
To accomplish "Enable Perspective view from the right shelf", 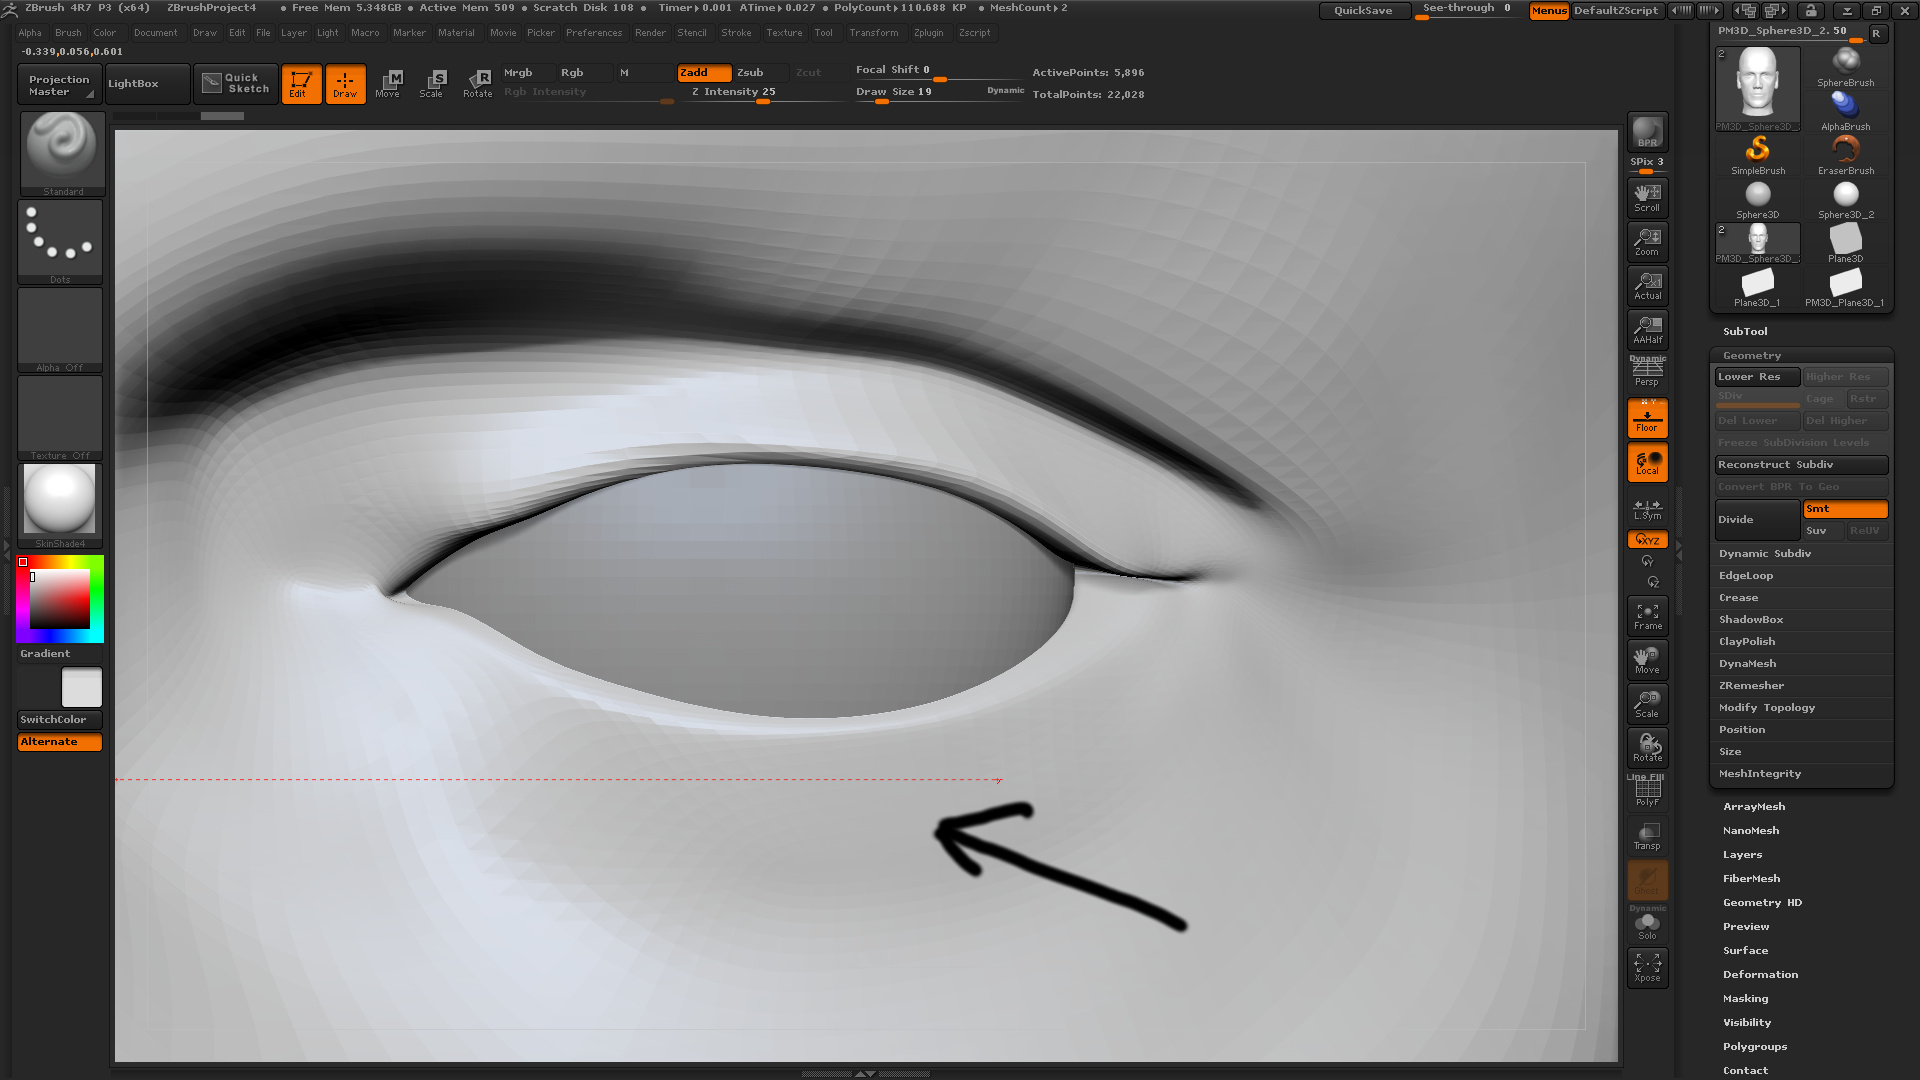I will coord(1646,372).
